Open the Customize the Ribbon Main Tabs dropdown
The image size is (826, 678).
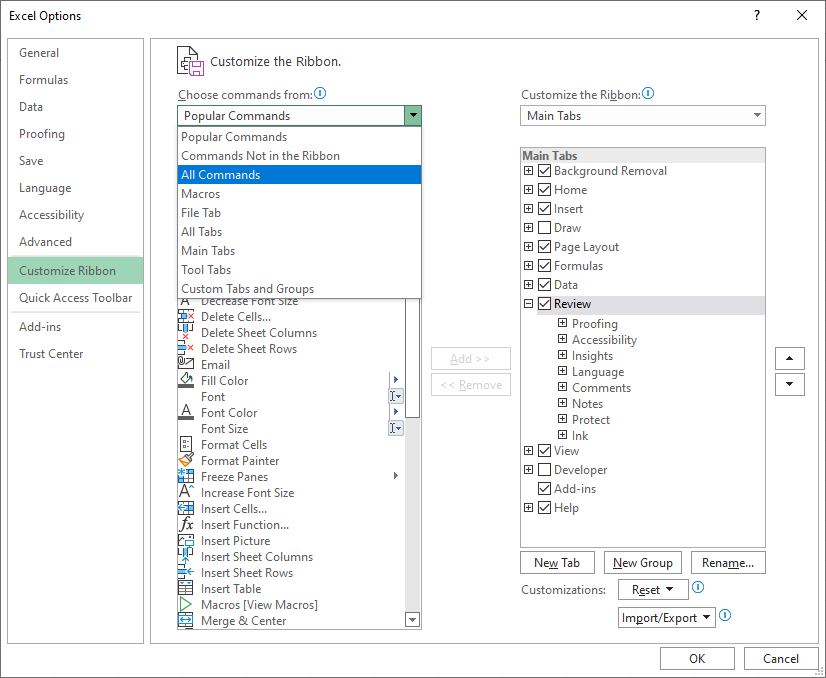(643, 116)
